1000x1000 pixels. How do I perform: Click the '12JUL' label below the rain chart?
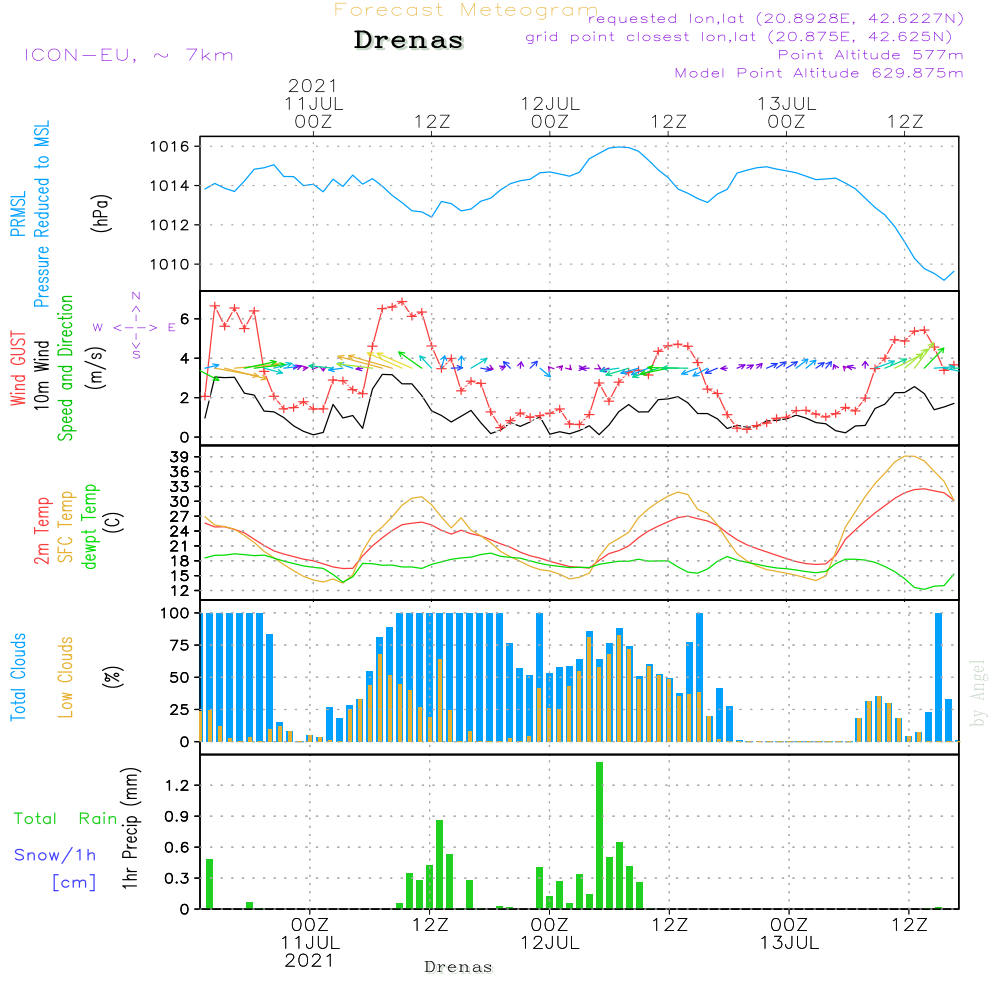point(550,943)
